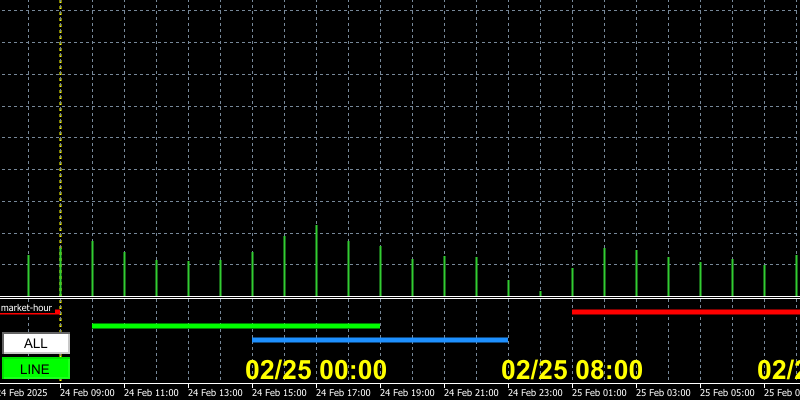
Task: Click the 02/25 08:00 yellow time label
Action: click(572, 370)
